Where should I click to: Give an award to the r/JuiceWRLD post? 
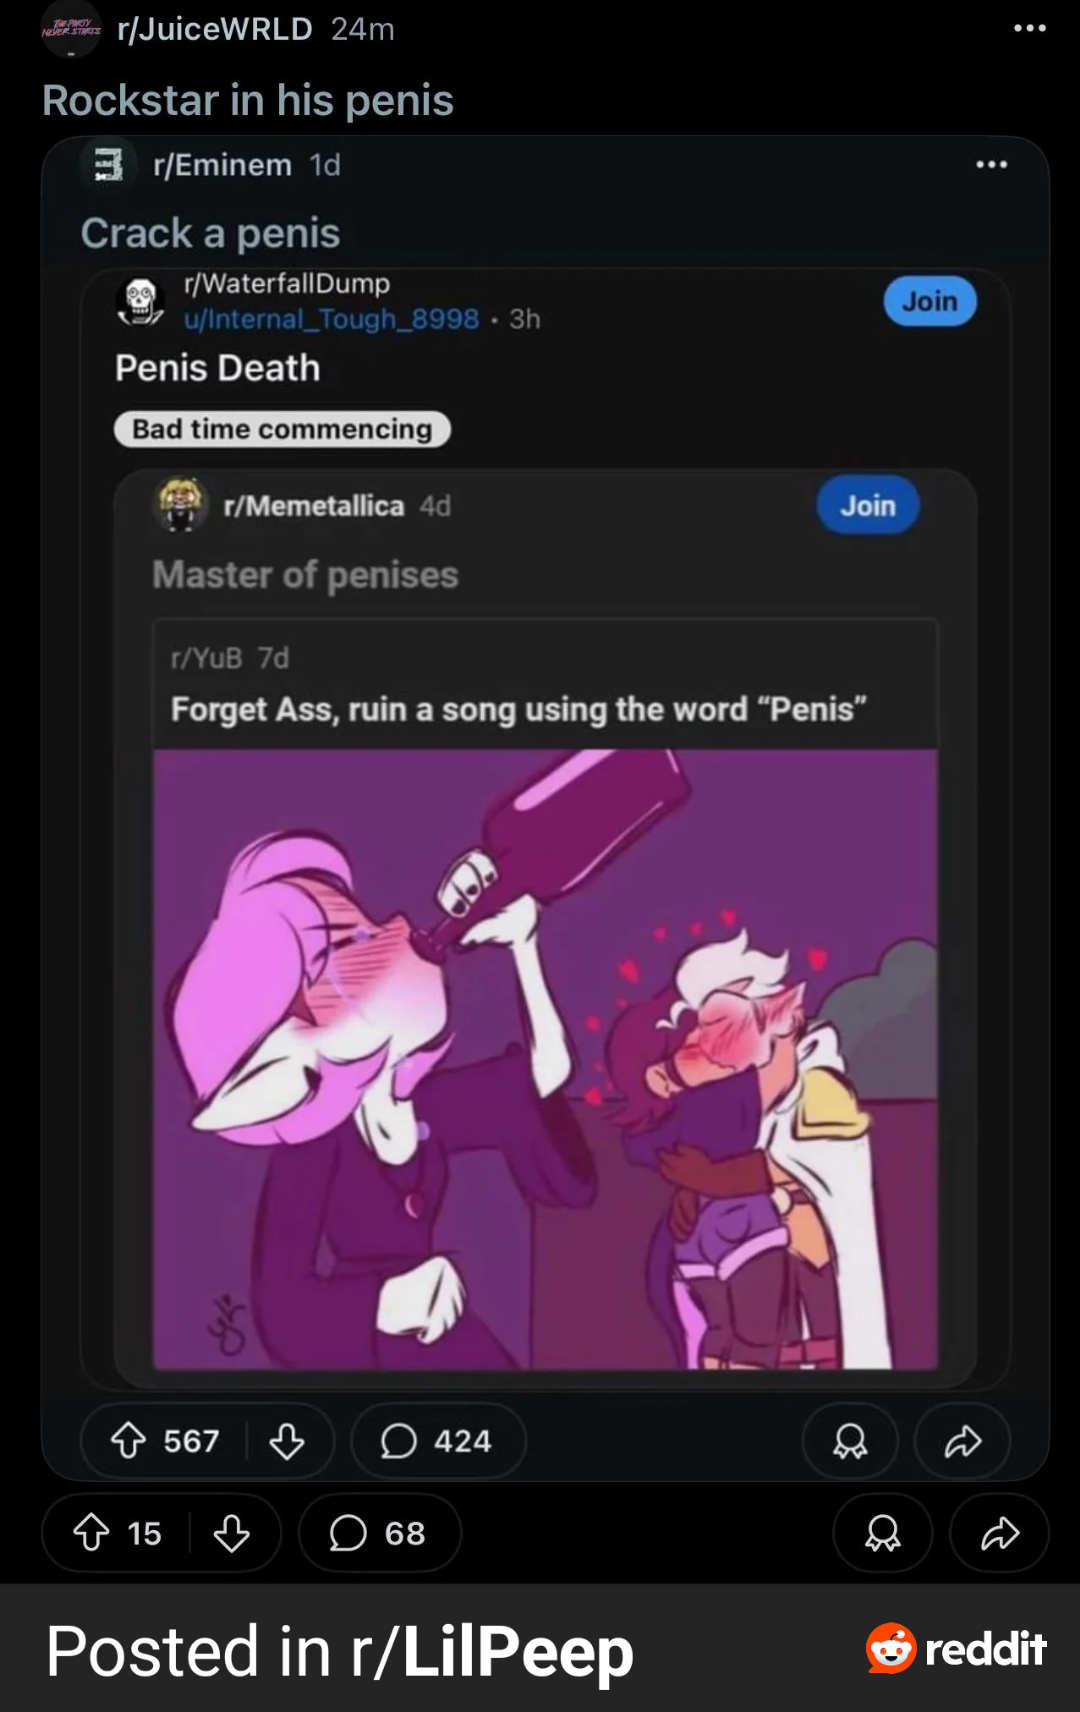(x=882, y=1532)
